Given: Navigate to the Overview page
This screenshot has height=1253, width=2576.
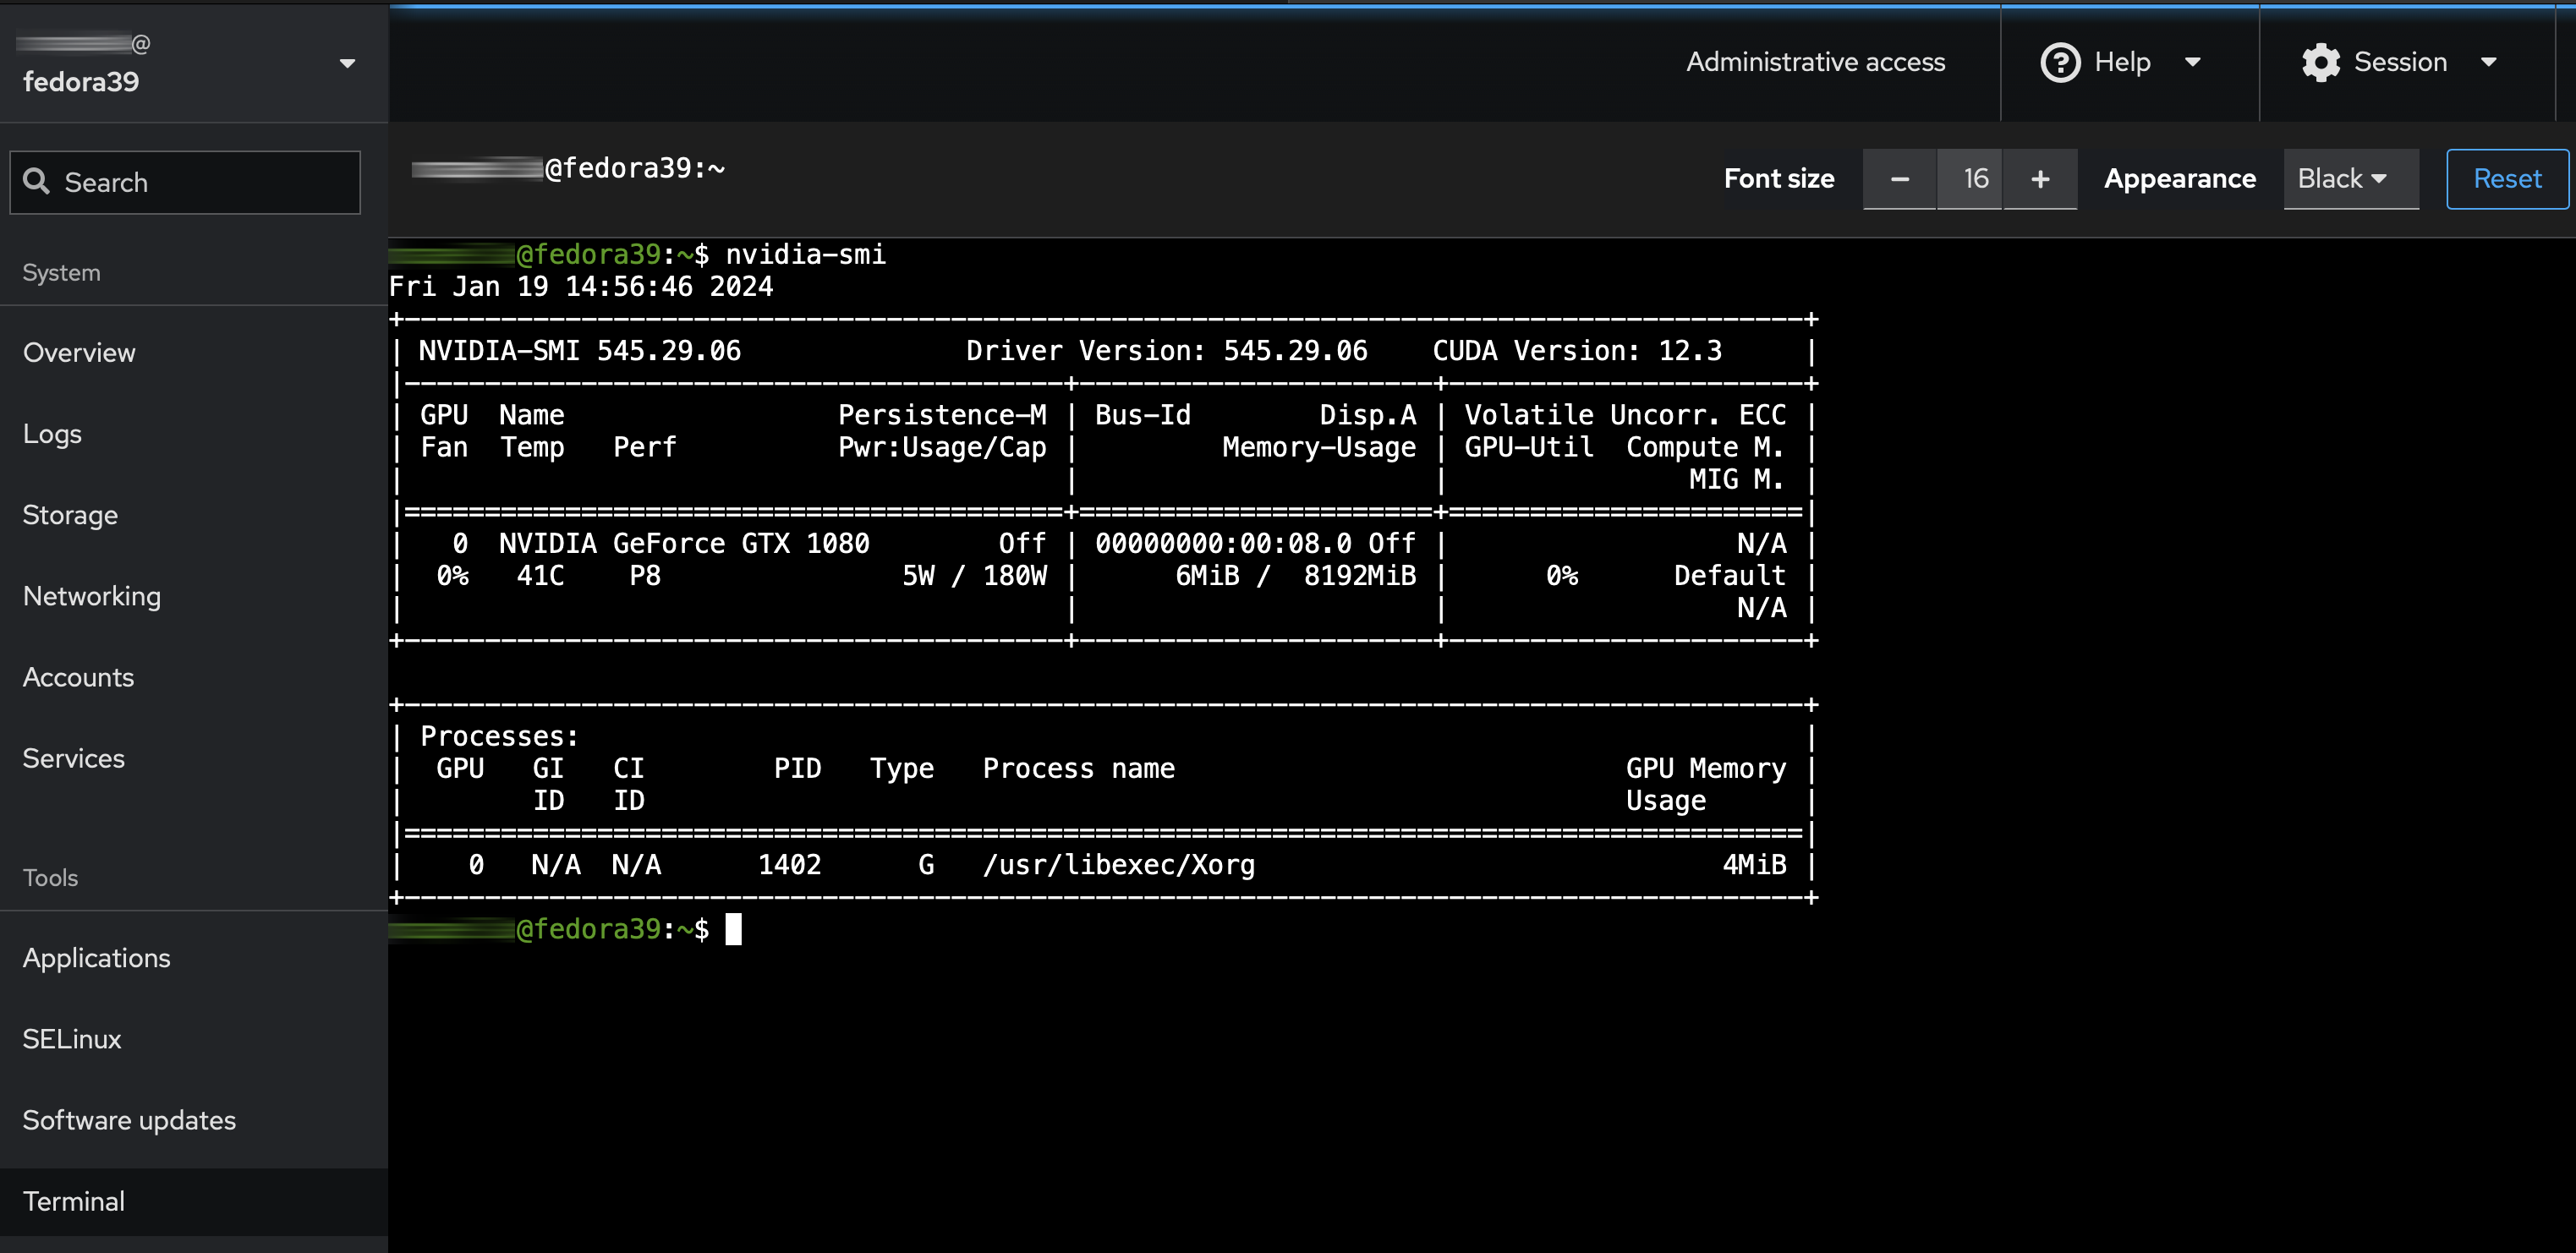Looking at the screenshot, I should pos(79,352).
